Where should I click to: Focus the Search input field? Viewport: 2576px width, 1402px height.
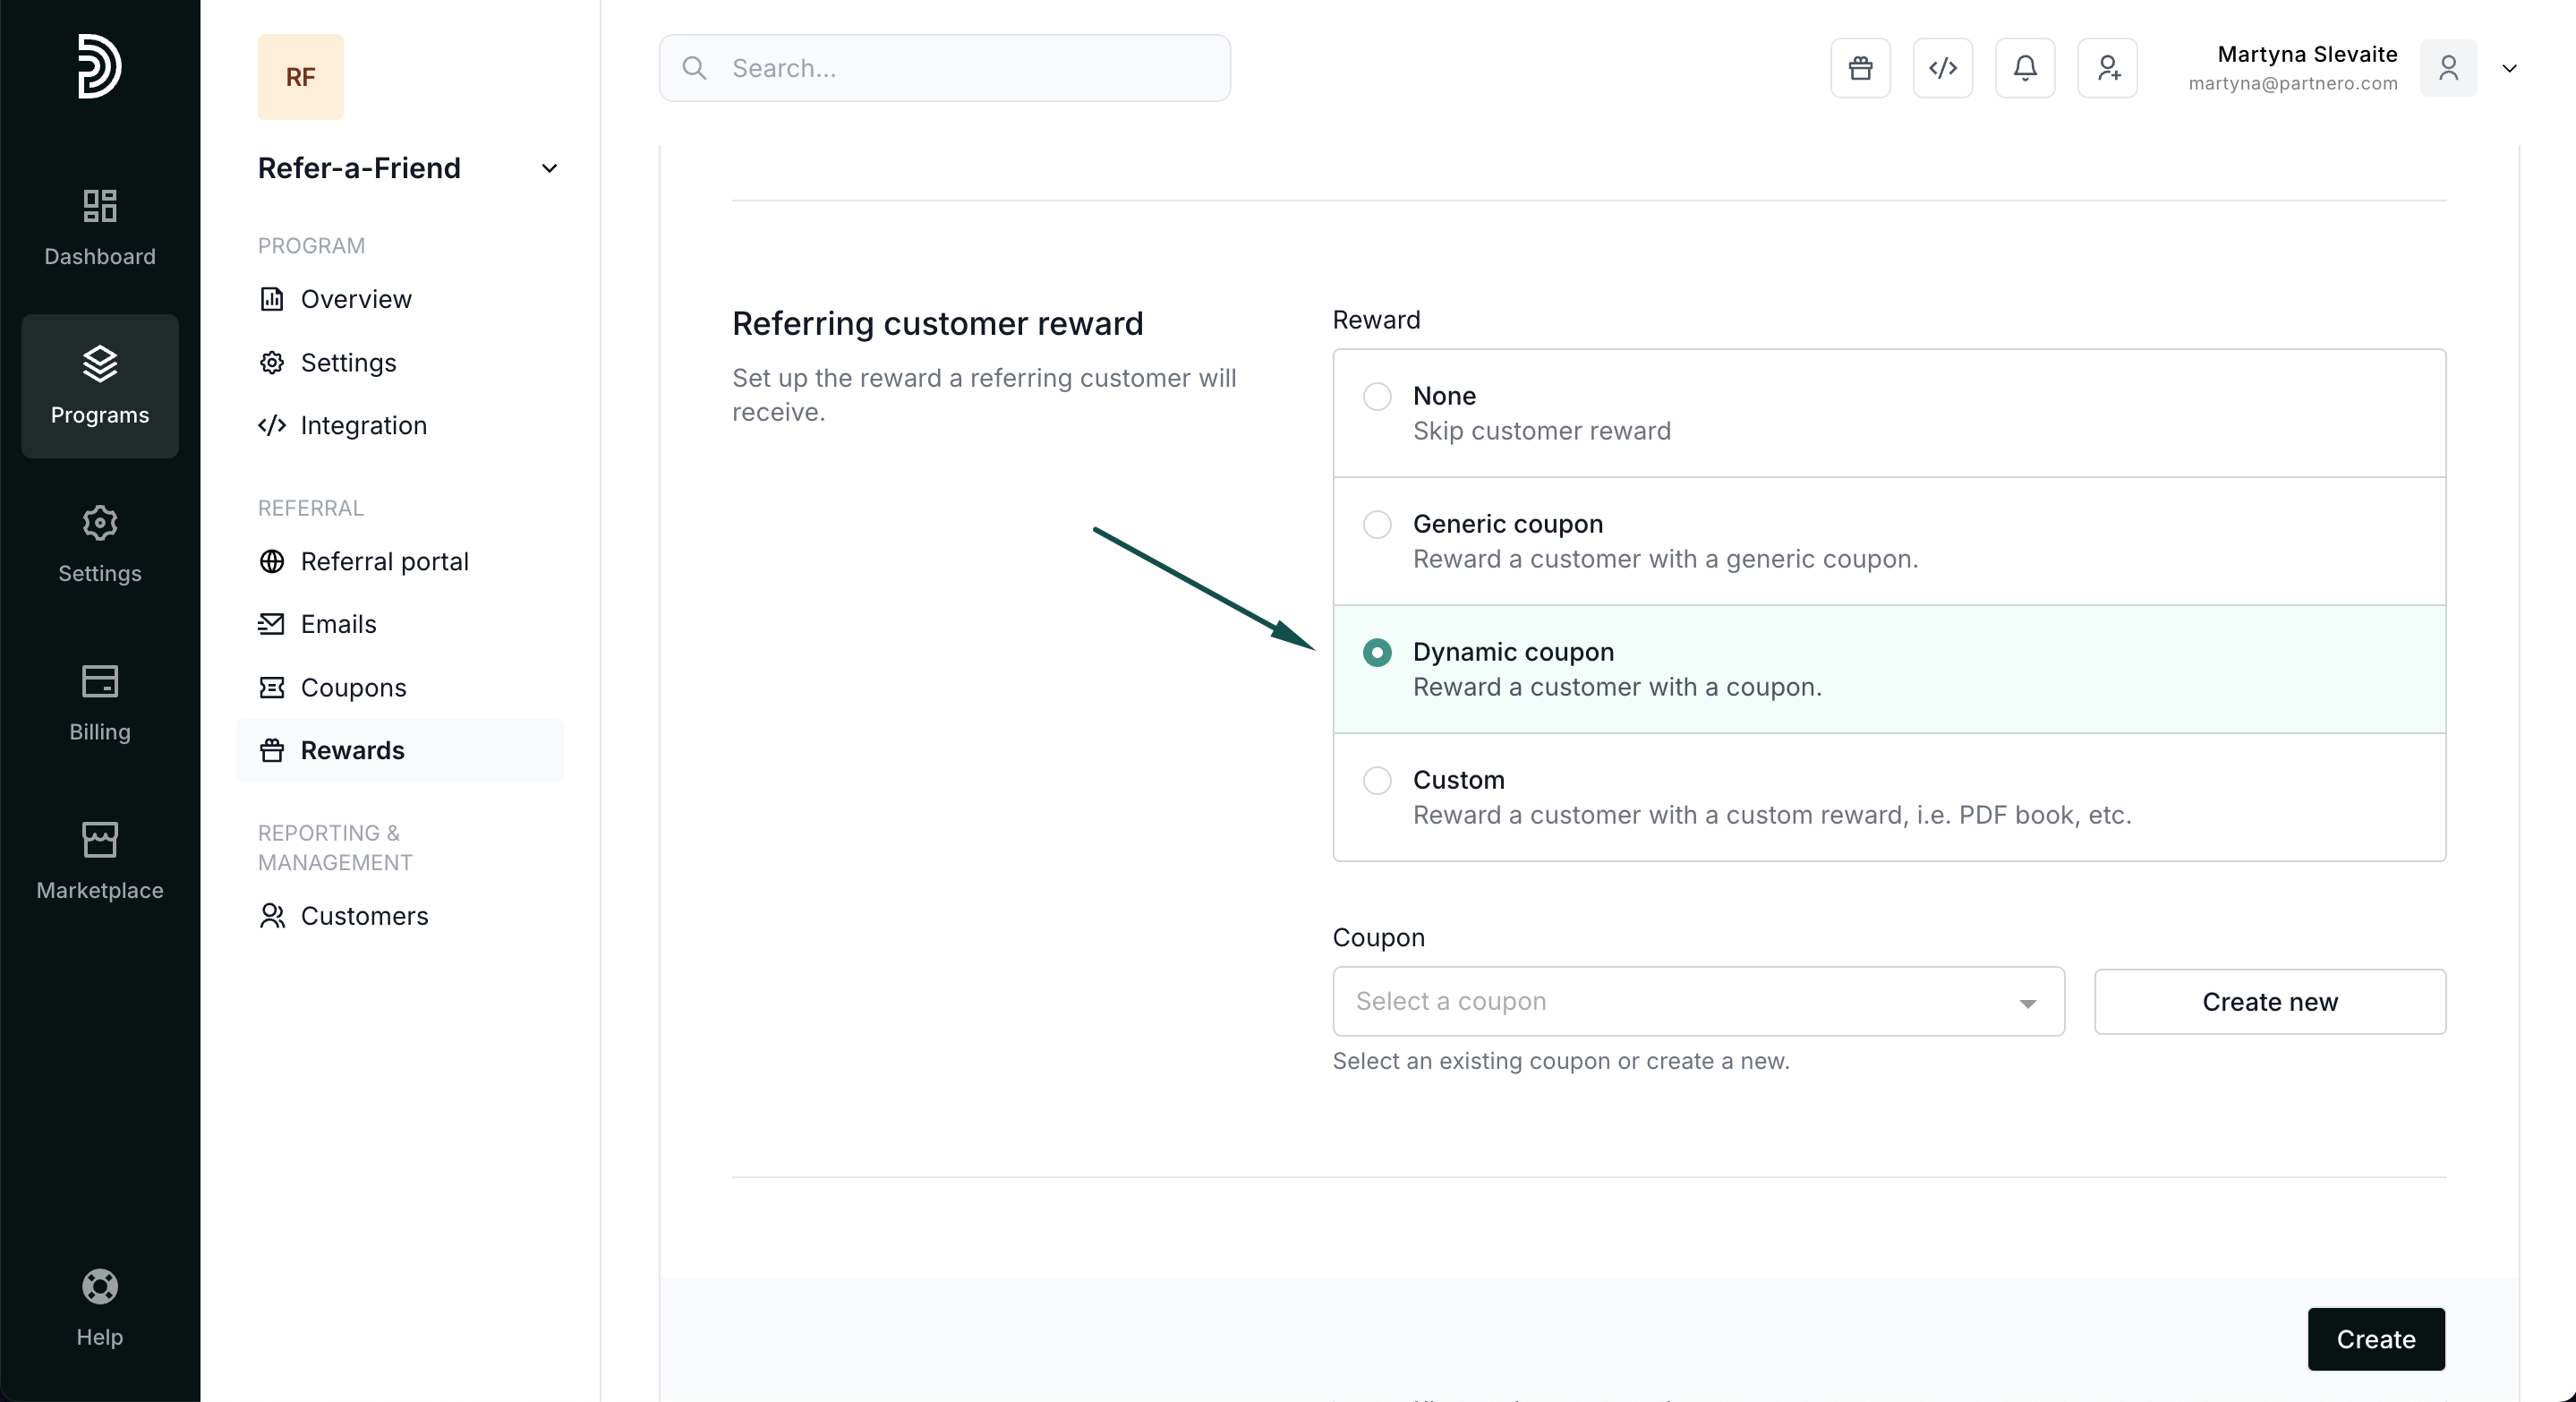pos(944,68)
